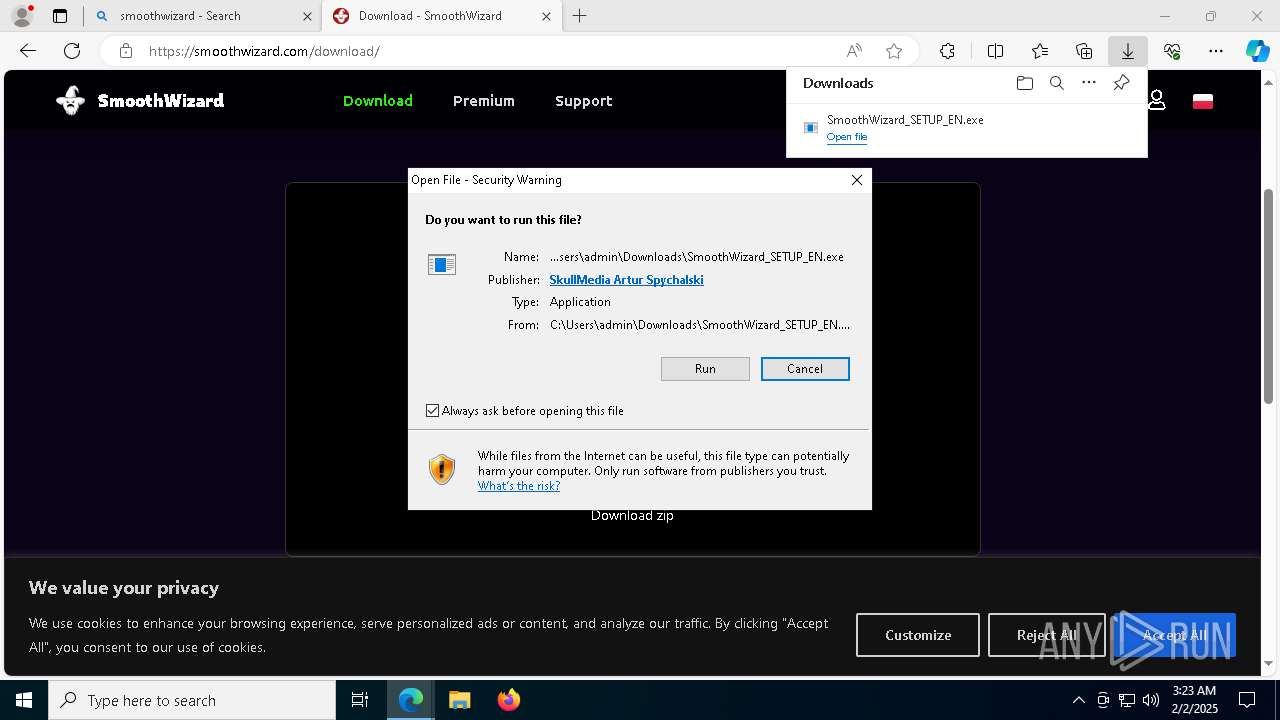Adjust volume via speaker tray icon
Image resolution: width=1280 pixels, height=720 pixels.
point(1151,700)
